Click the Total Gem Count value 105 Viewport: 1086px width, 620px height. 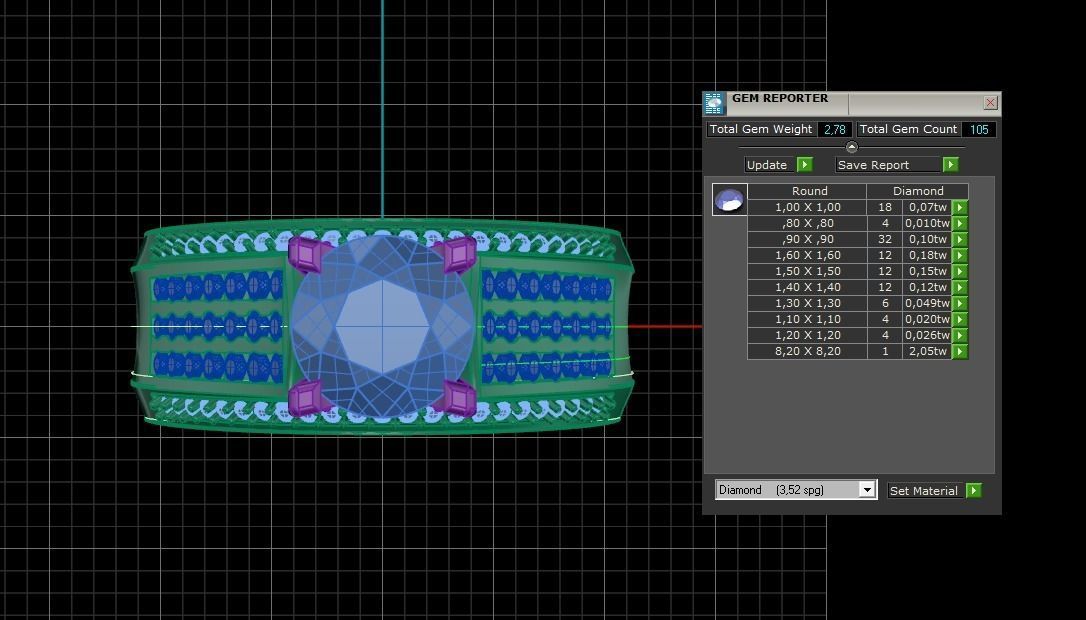(979, 130)
